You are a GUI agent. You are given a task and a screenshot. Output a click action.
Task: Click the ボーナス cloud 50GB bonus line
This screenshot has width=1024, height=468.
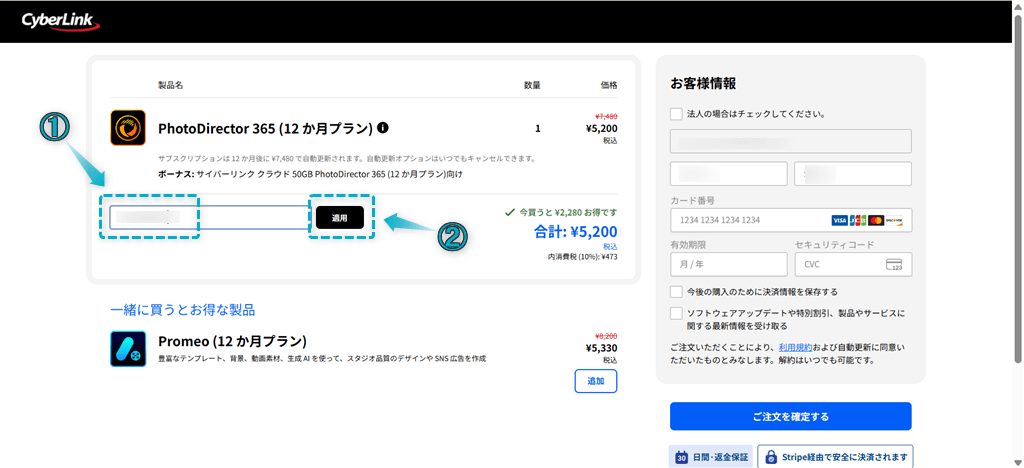[x=310, y=175]
